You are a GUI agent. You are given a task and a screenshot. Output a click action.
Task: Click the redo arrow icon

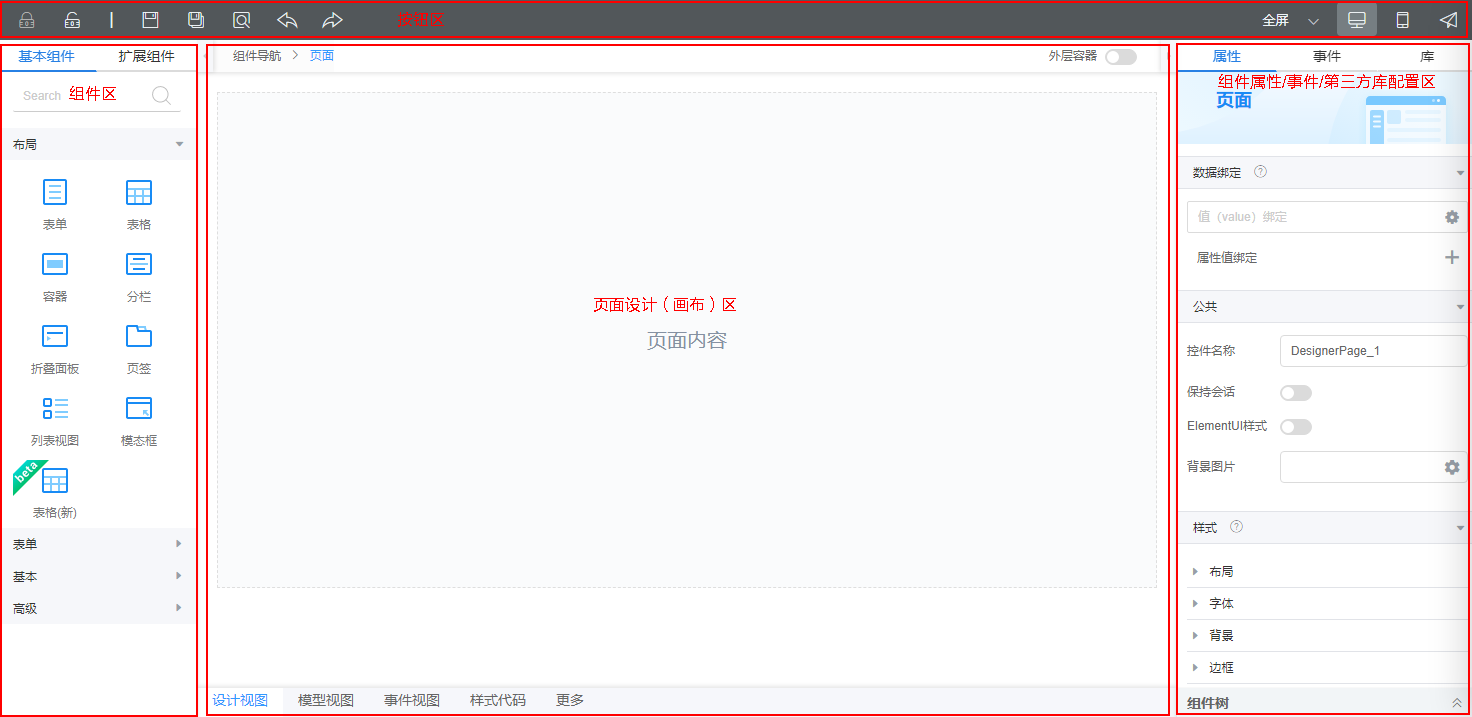[332, 20]
